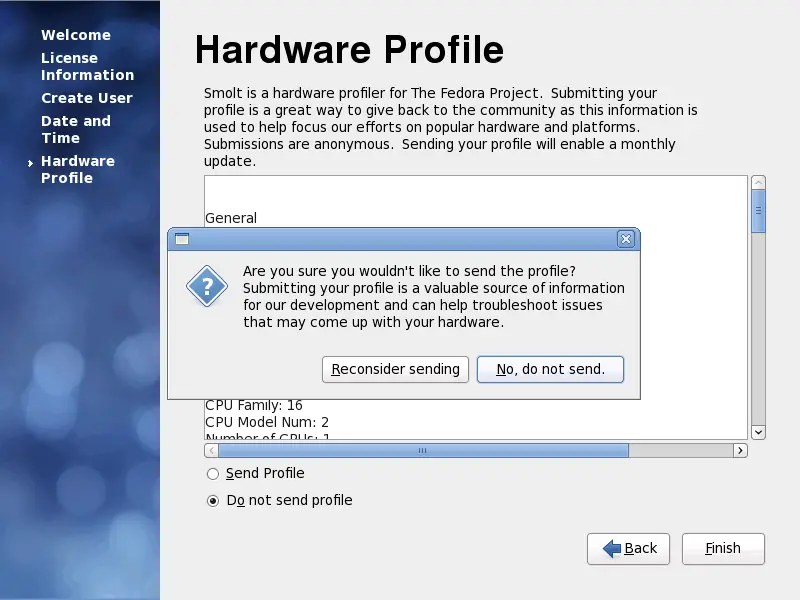The width and height of the screenshot is (800, 600).
Task: Select 'Create User' in the sidebar
Action: 87,98
